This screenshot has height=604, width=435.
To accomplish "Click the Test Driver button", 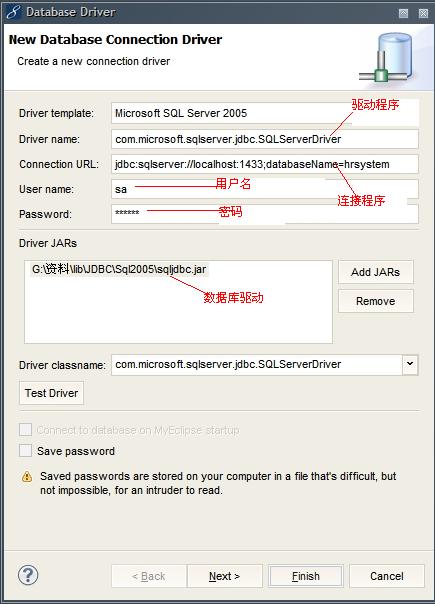I will pos(51,393).
